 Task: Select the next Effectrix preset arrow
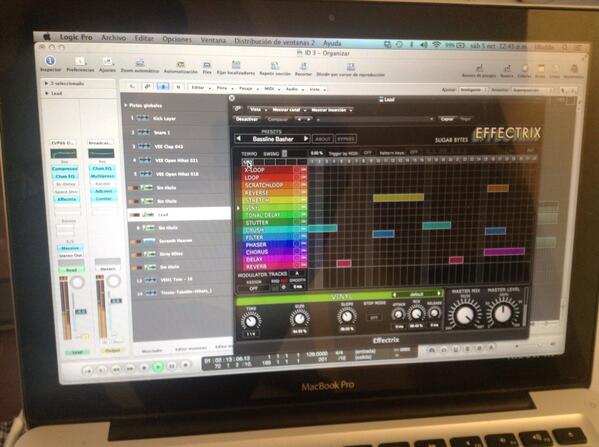[x=306, y=138]
